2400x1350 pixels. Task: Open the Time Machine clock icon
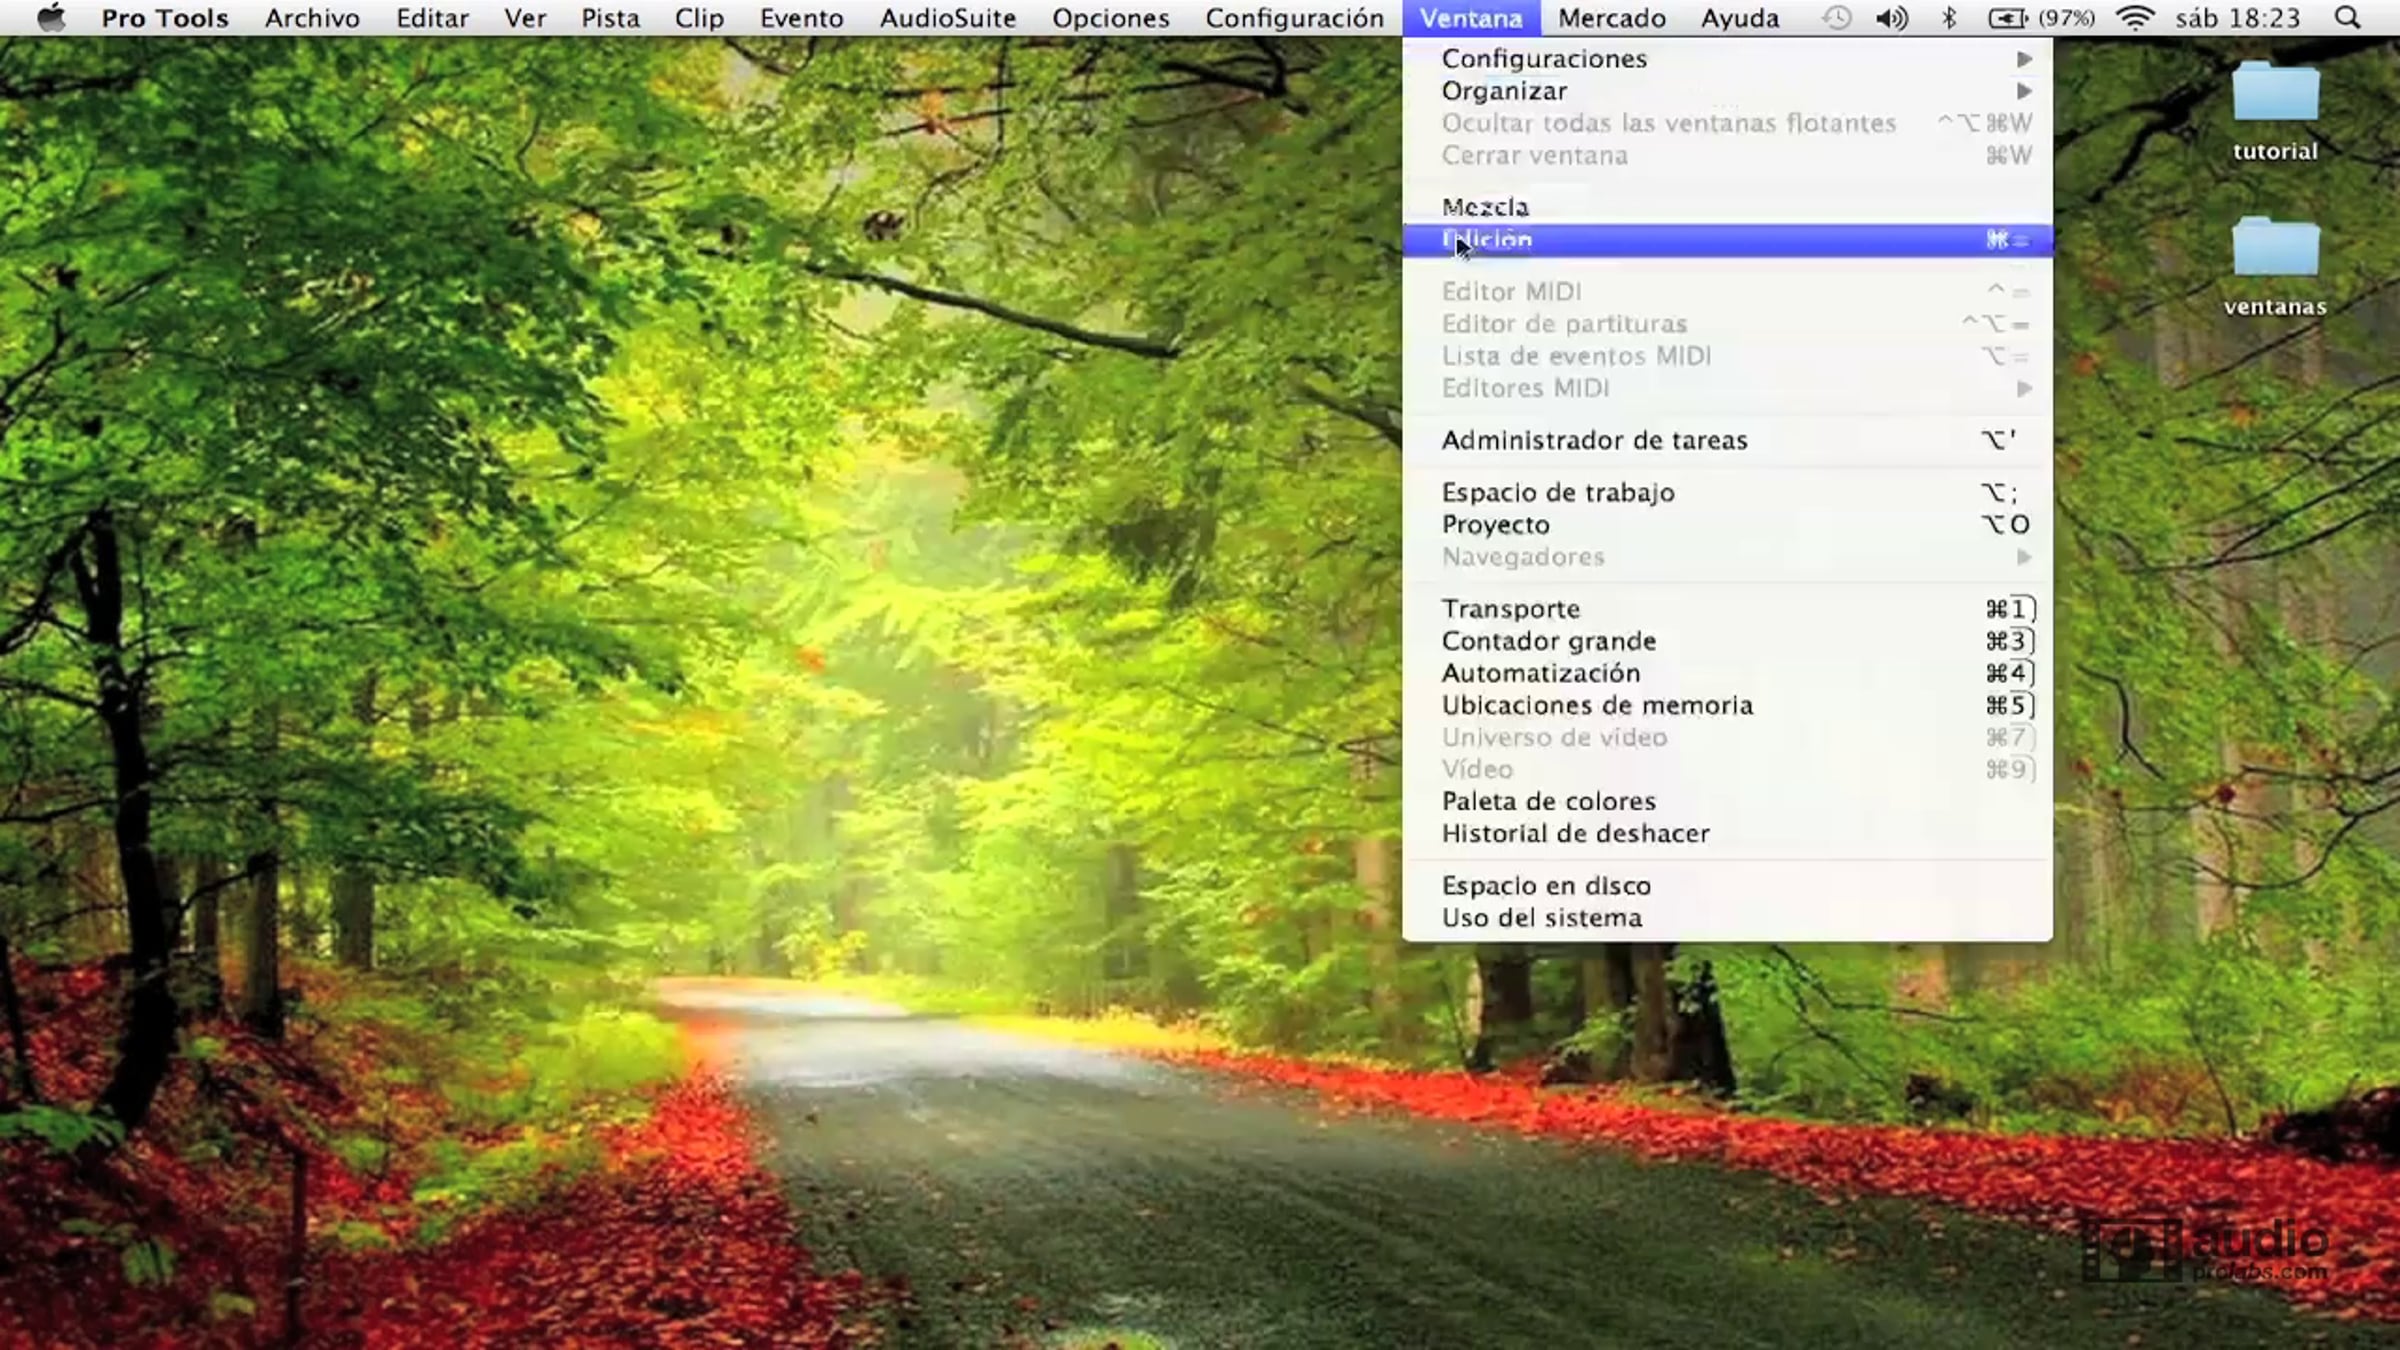(1836, 18)
